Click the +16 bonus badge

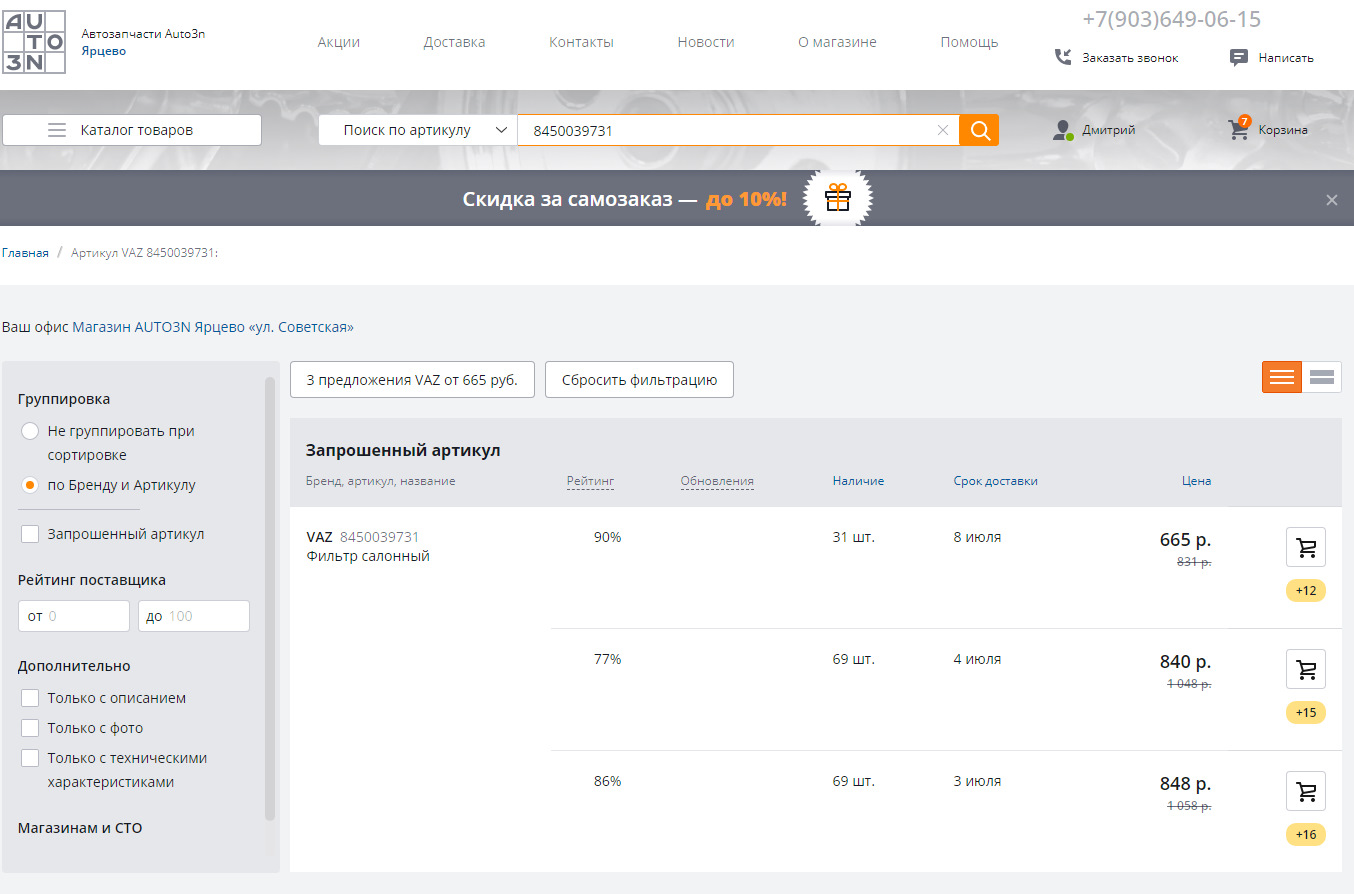pos(1305,834)
